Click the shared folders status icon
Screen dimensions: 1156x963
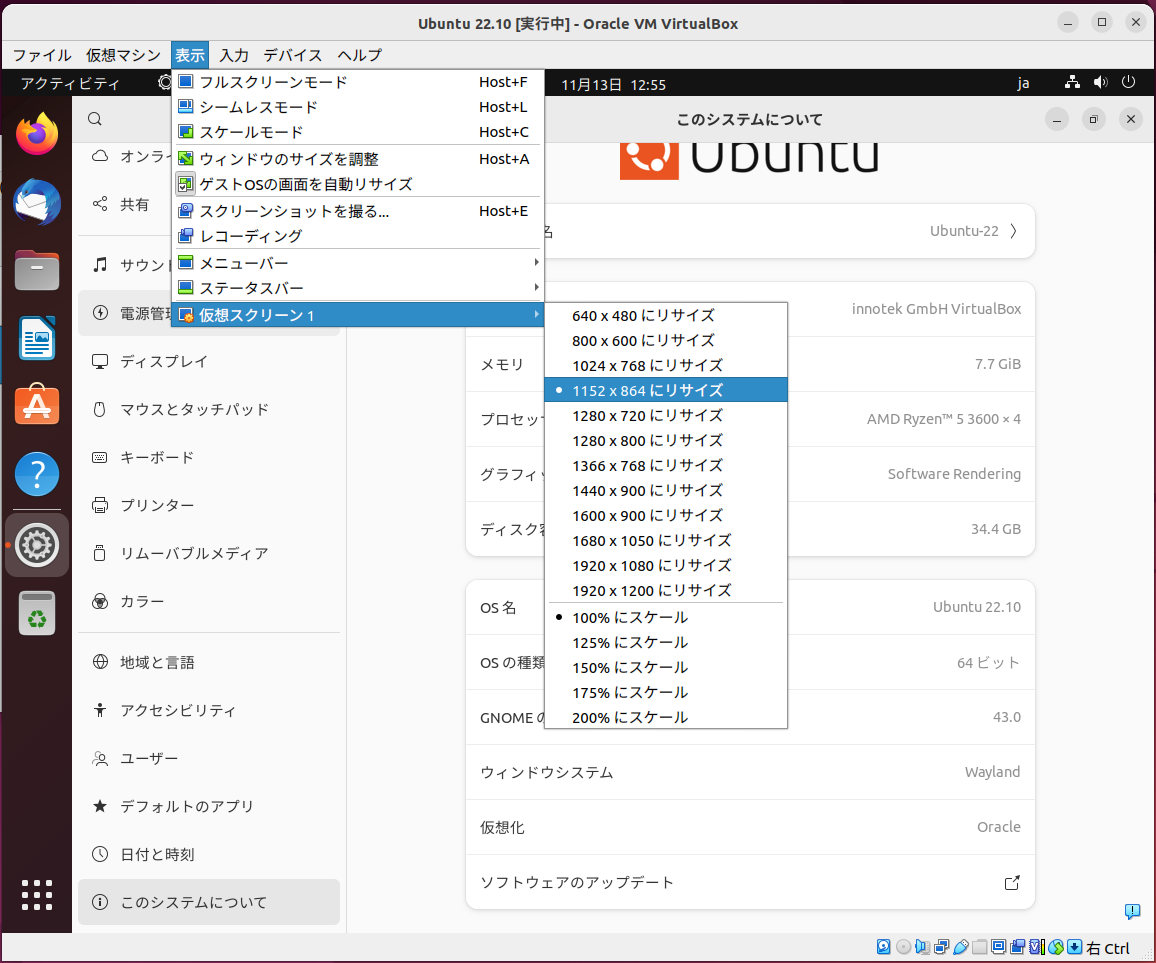980,948
